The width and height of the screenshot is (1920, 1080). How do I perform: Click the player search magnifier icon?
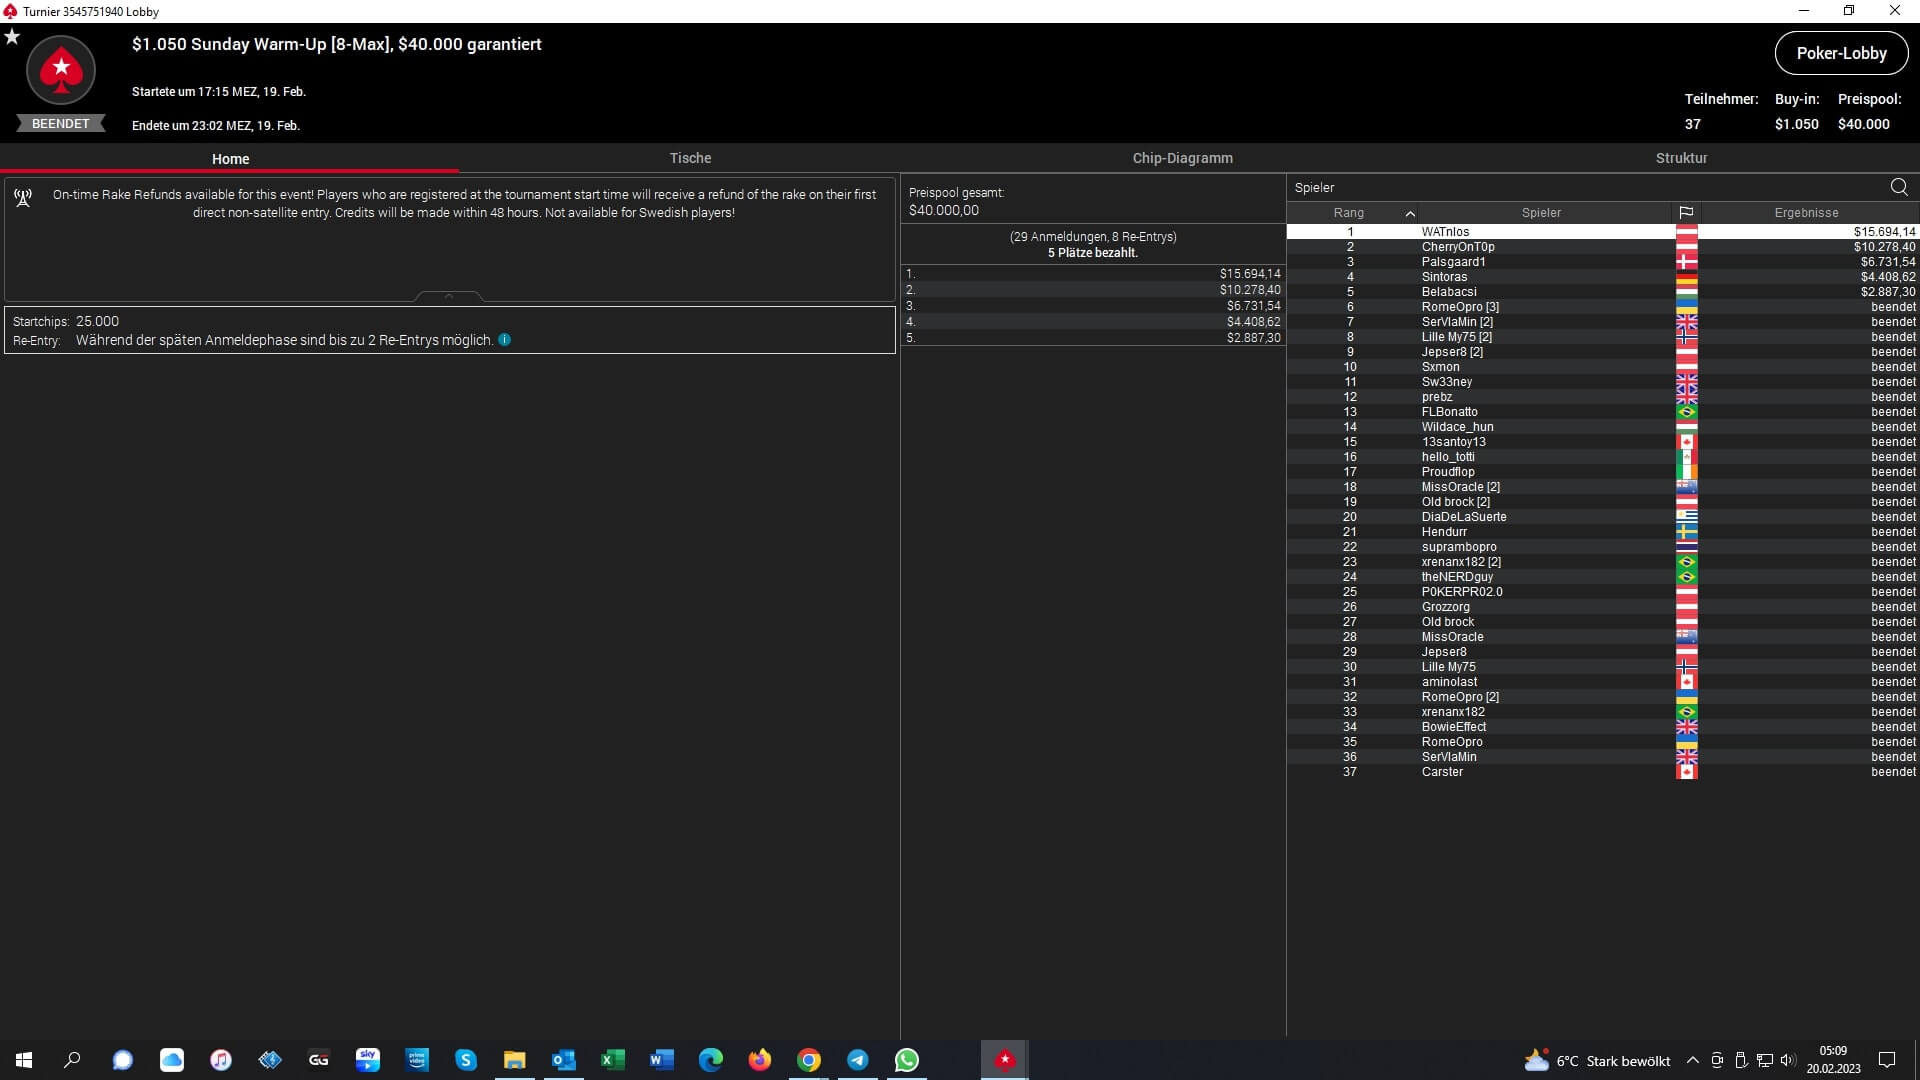1898,187
